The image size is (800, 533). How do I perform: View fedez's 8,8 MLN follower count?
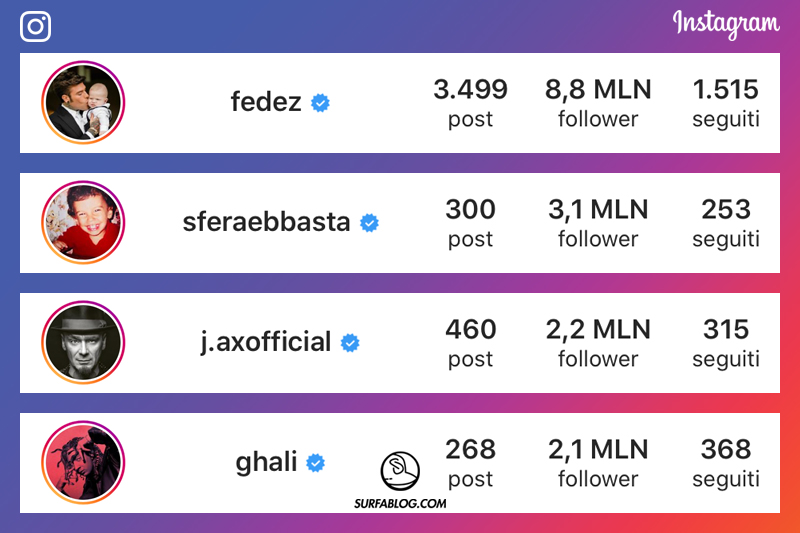pyautogui.click(x=598, y=102)
